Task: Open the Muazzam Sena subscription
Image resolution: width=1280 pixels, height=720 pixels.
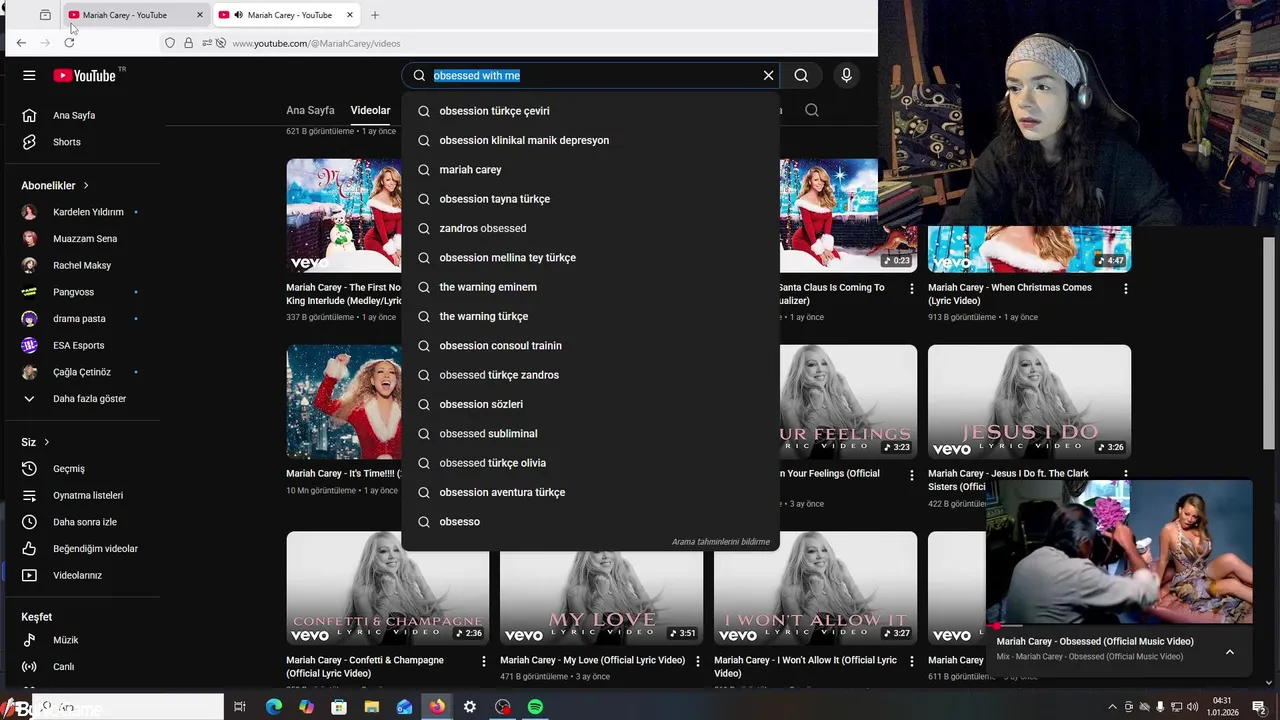Action: [x=83, y=239]
